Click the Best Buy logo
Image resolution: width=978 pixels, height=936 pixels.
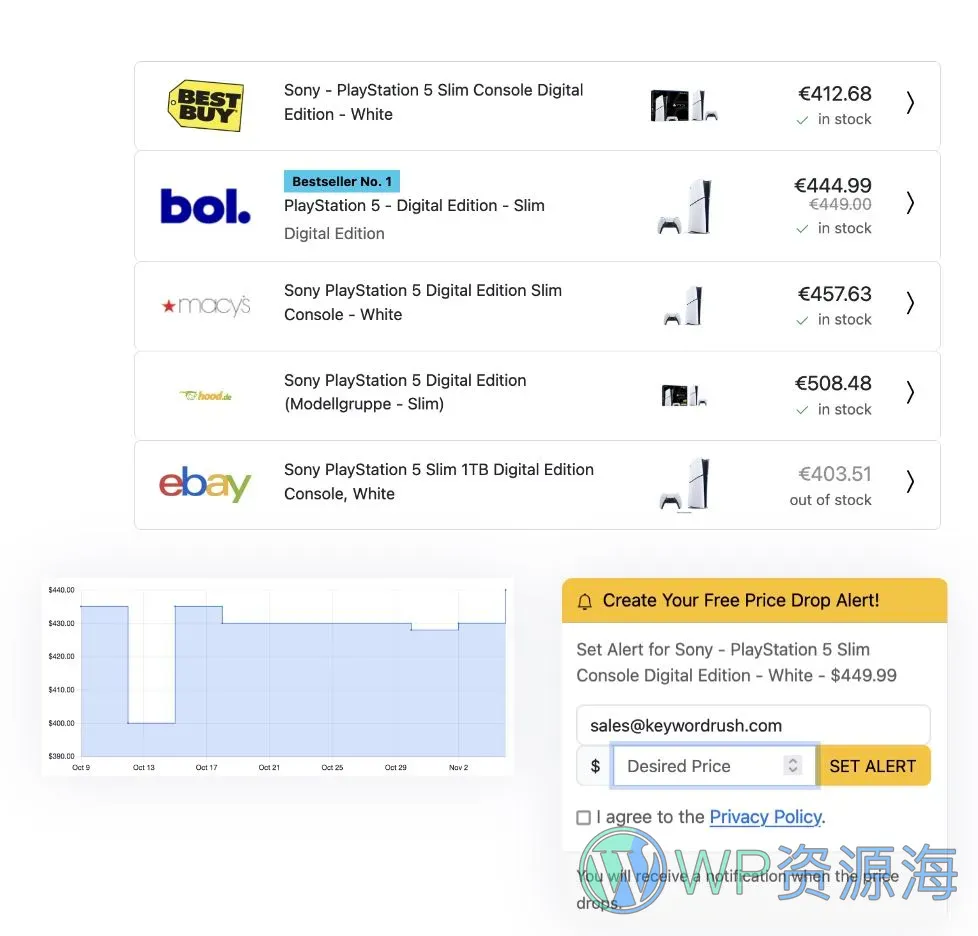point(206,105)
